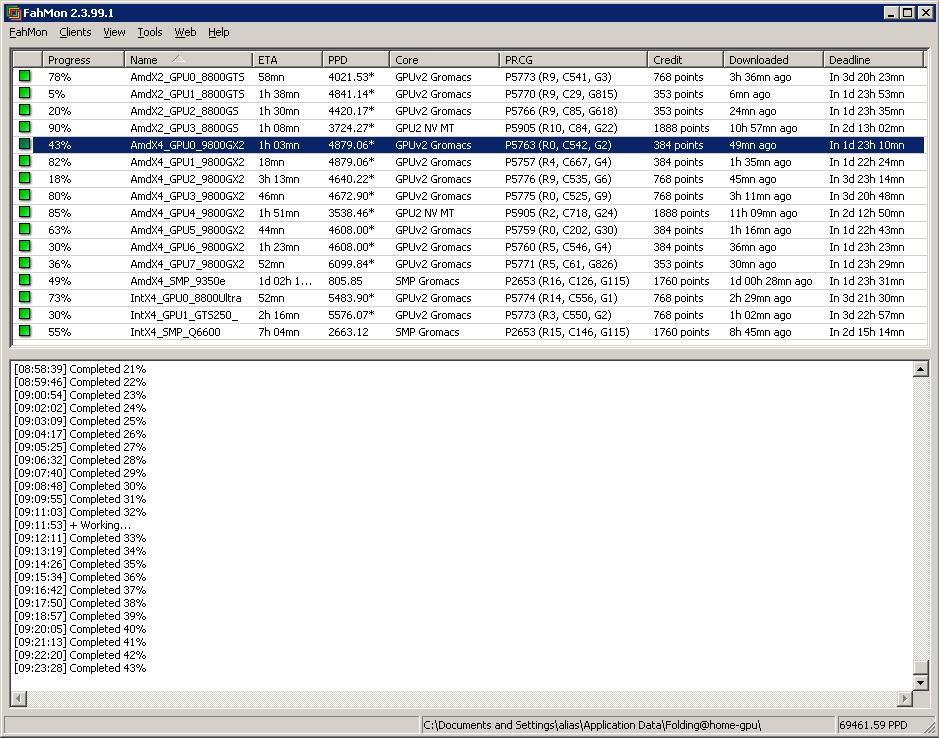Click log line + Working...

pos(72,525)
